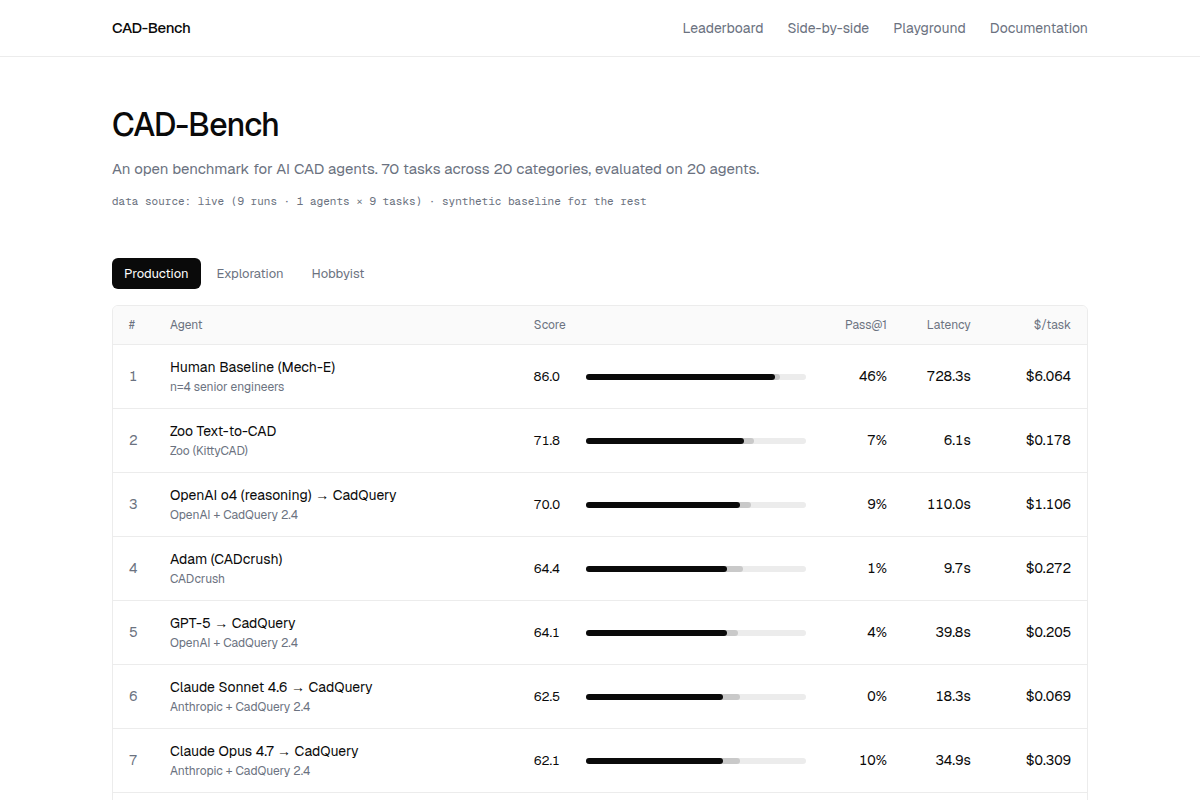Click the score bar for Claude Opus 4.7
1200x800 pixels.
tap(696, 761)
